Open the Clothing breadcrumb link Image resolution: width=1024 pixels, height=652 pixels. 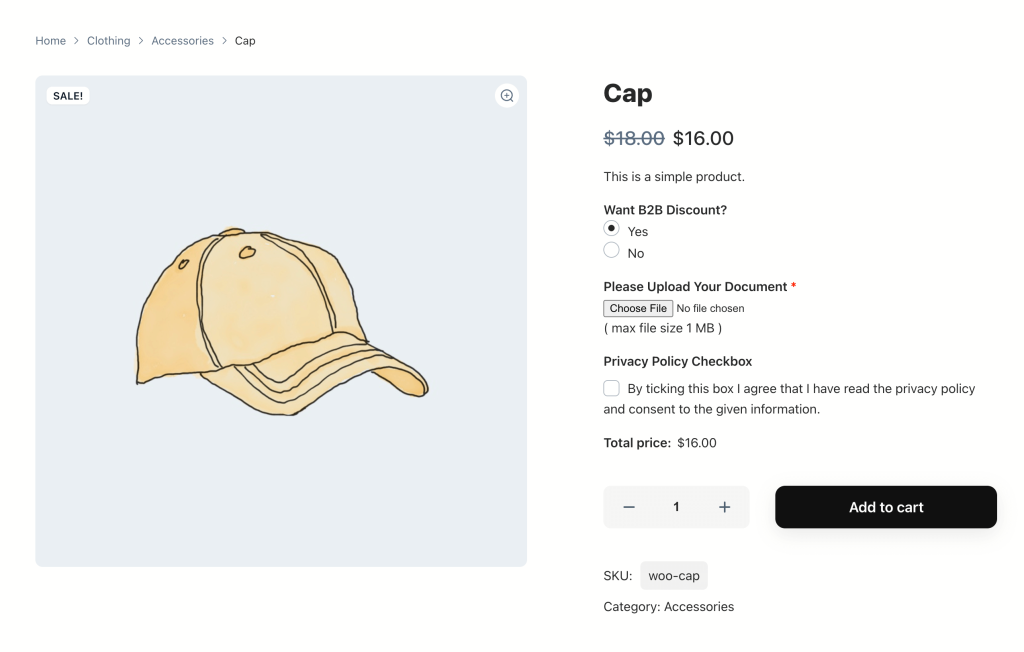click(108, 41)
